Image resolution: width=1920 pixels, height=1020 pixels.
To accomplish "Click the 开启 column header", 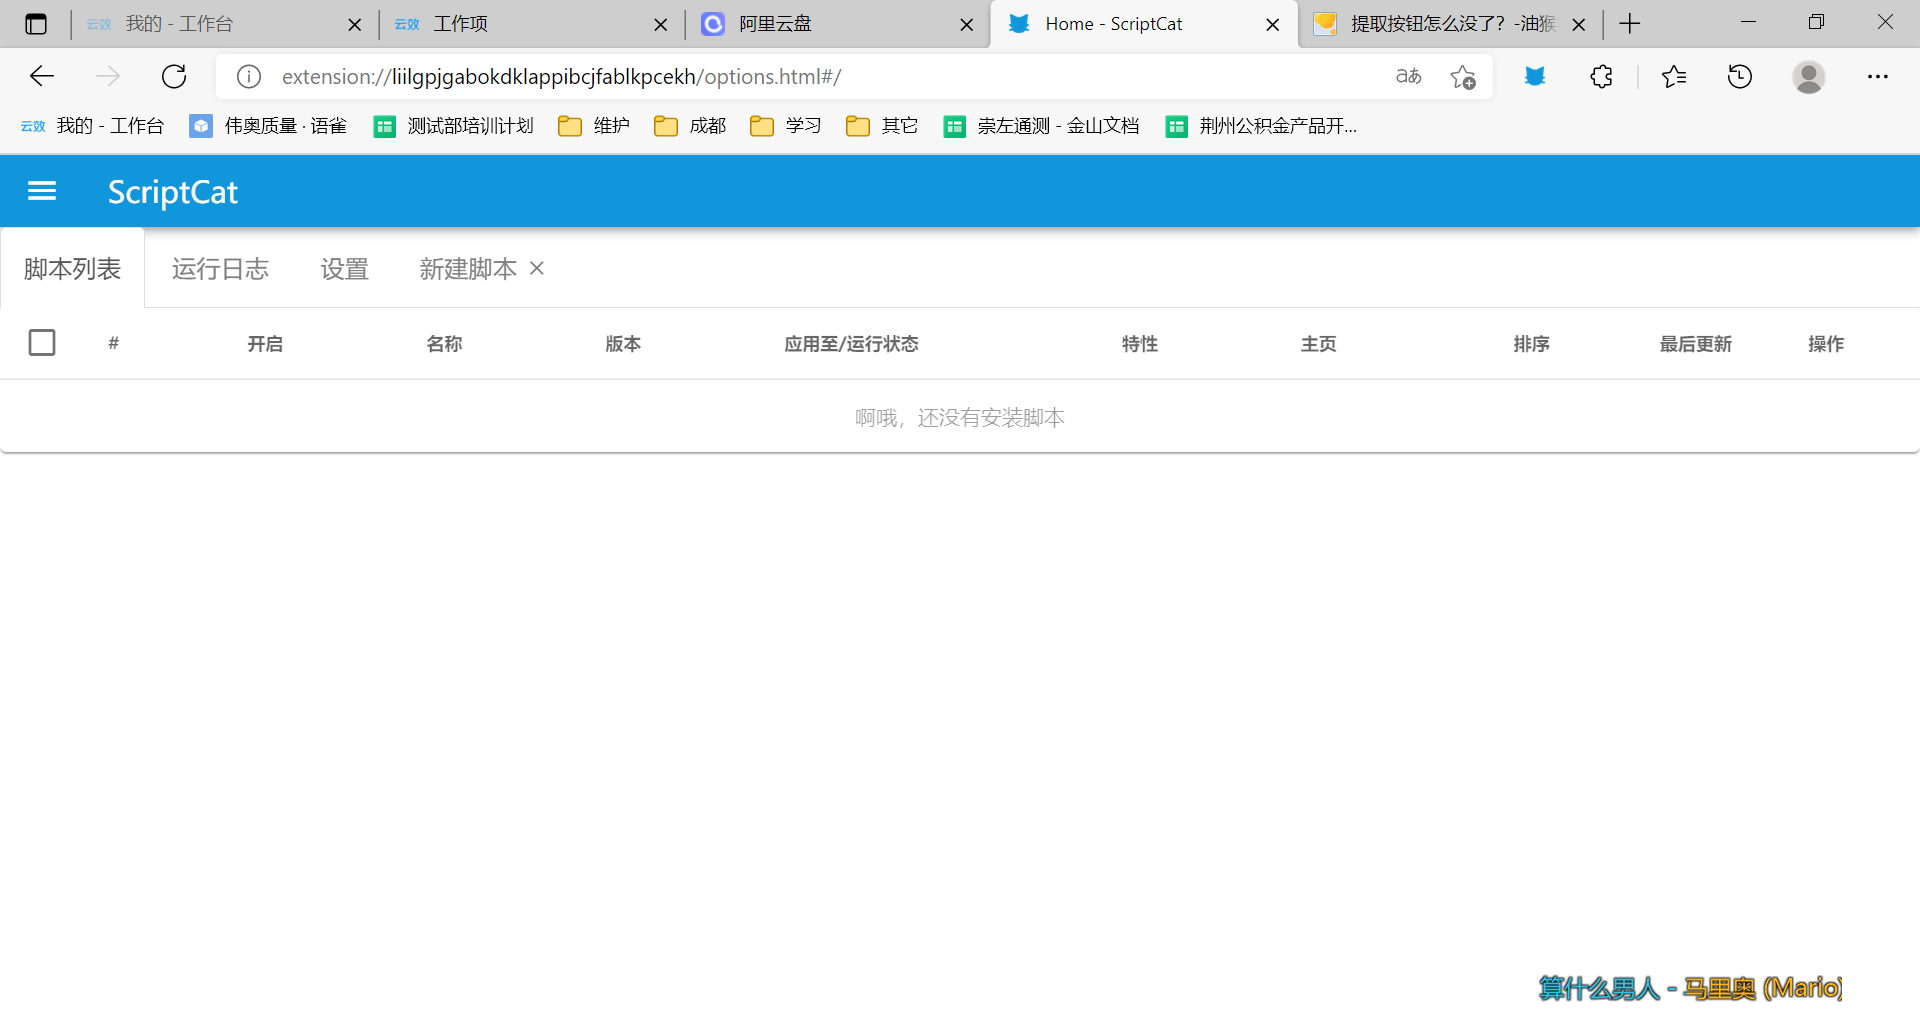I will coord(265,344).
